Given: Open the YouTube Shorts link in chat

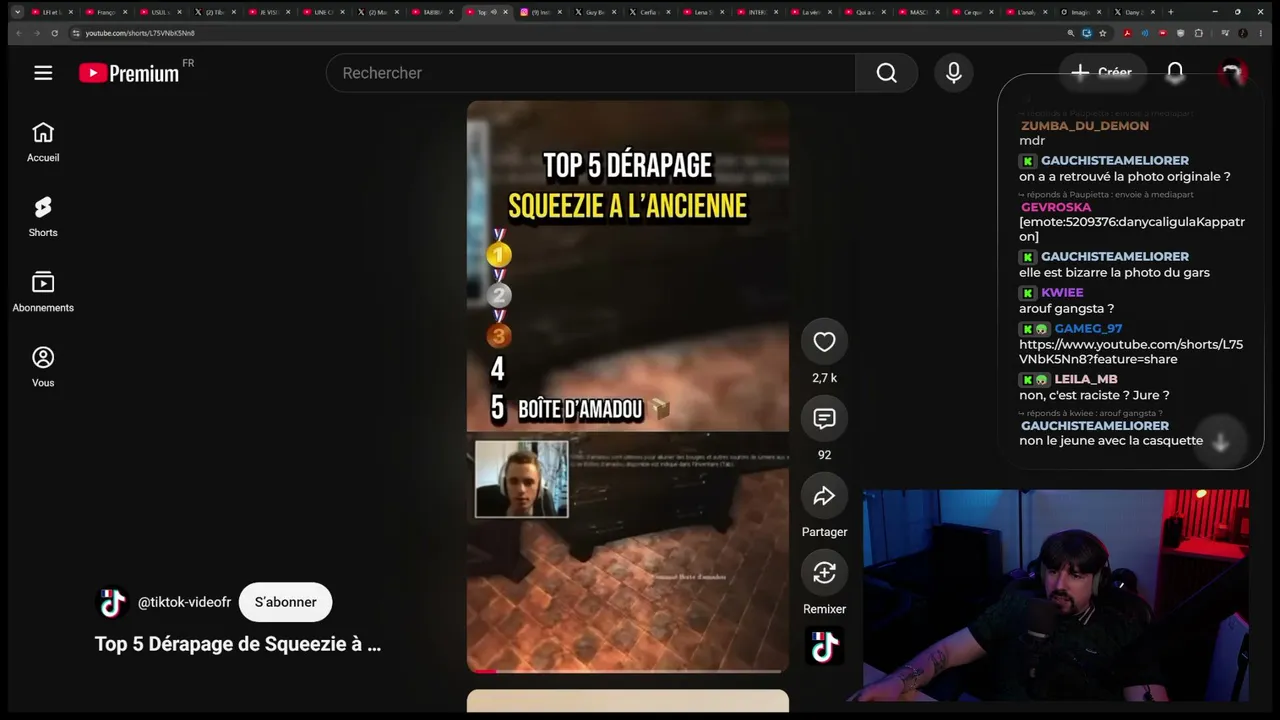Looking at the screenshot, I should (x=1131, y=352).
